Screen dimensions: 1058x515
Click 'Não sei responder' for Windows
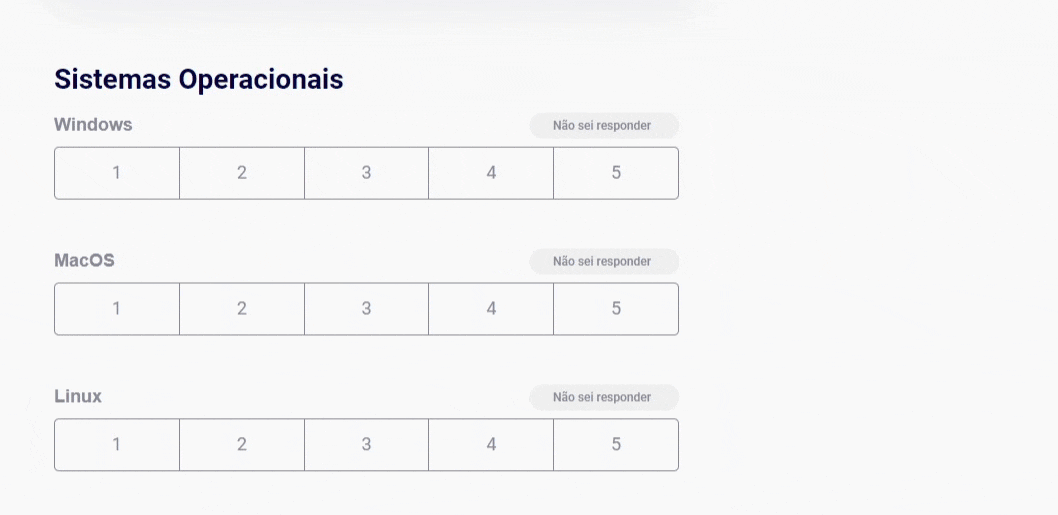(x=603, y=126)
